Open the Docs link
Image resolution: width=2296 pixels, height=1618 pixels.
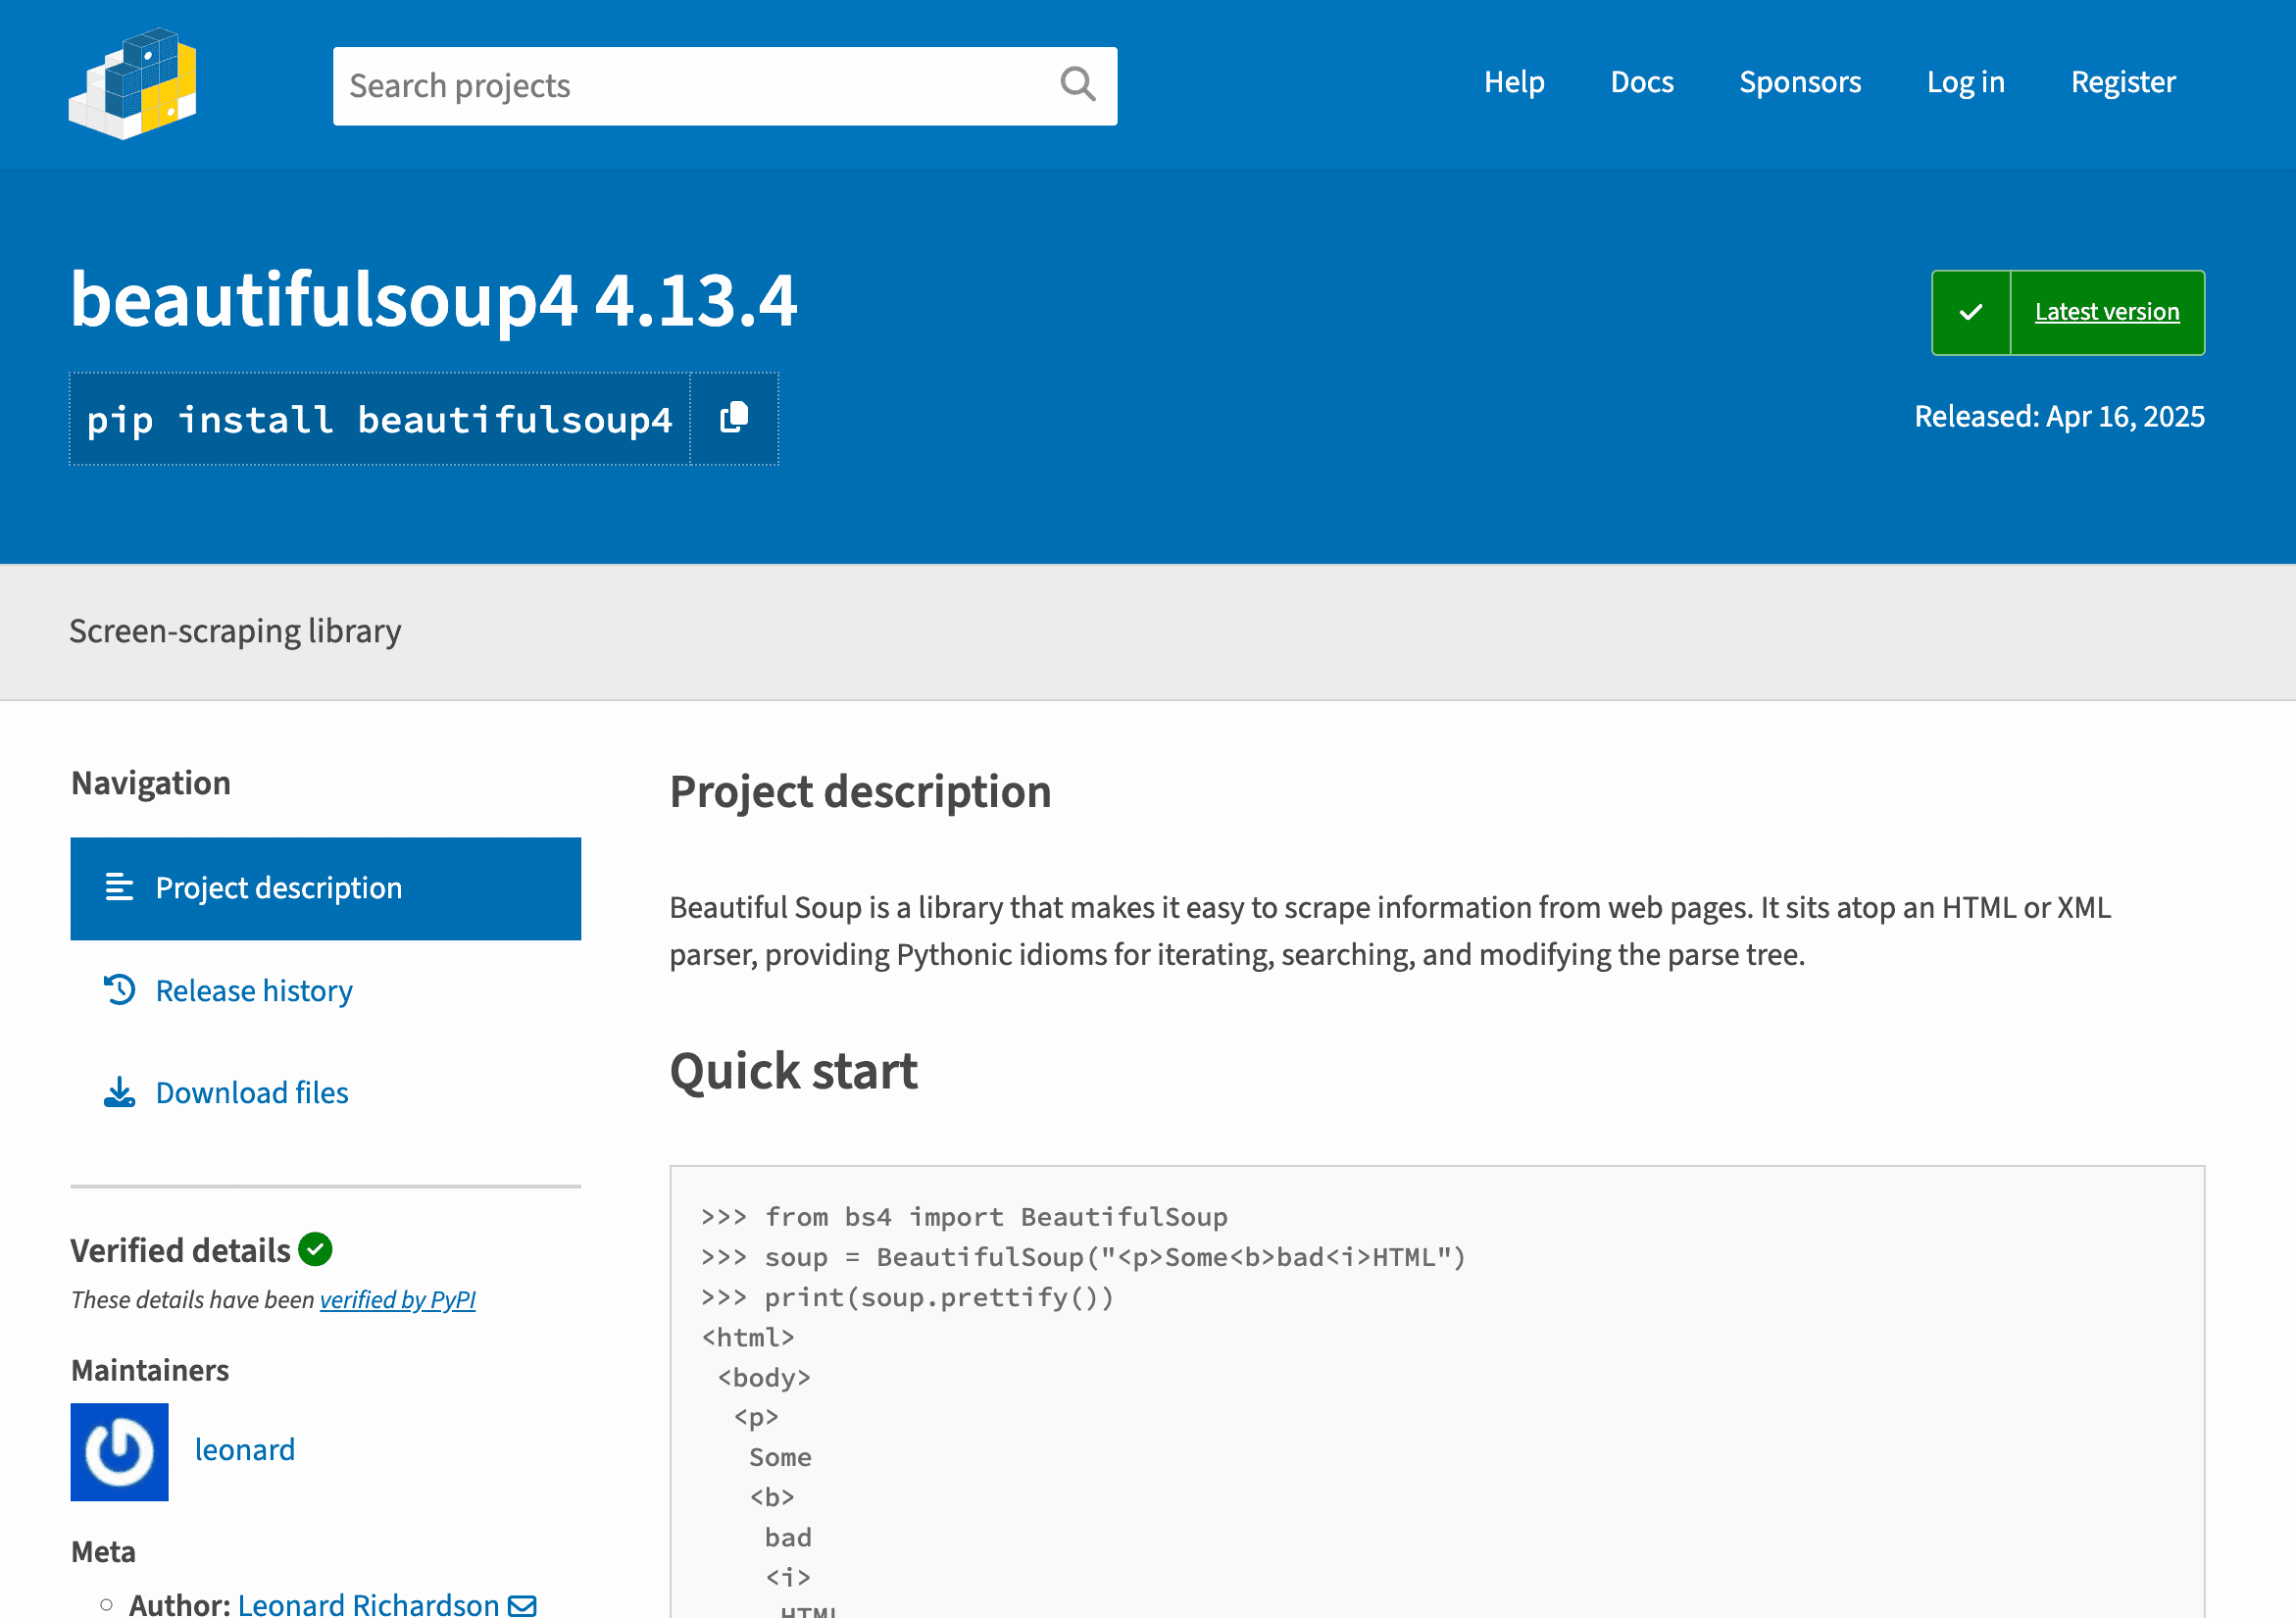coord(1641,82)
